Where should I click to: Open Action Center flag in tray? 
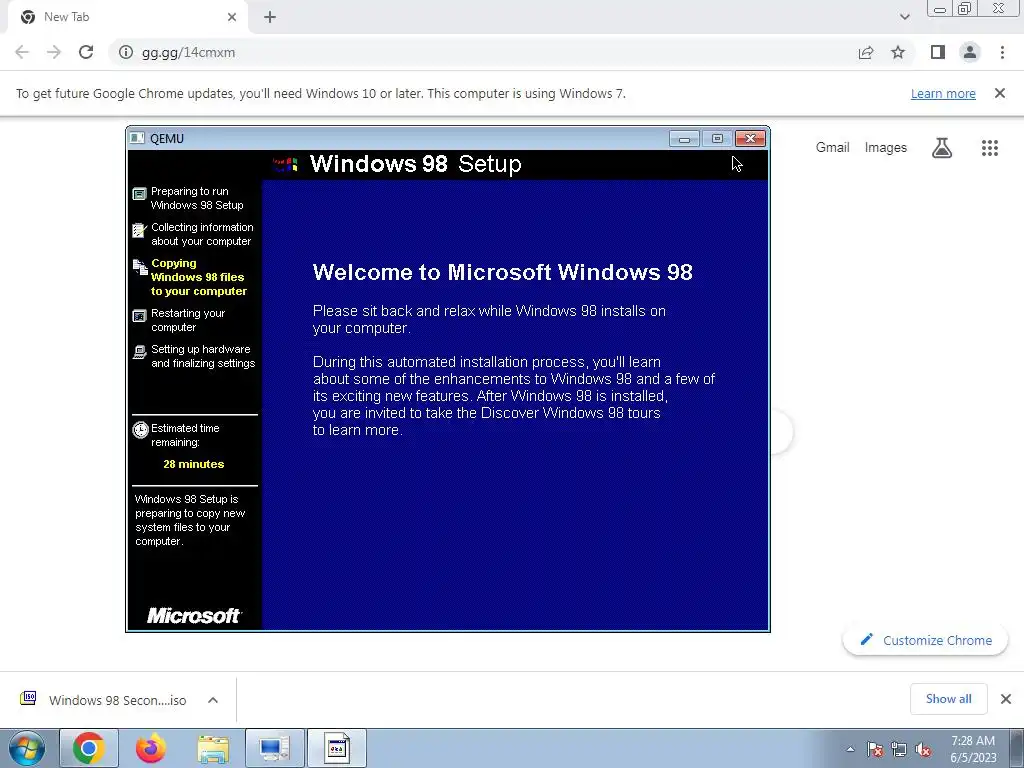875,749
